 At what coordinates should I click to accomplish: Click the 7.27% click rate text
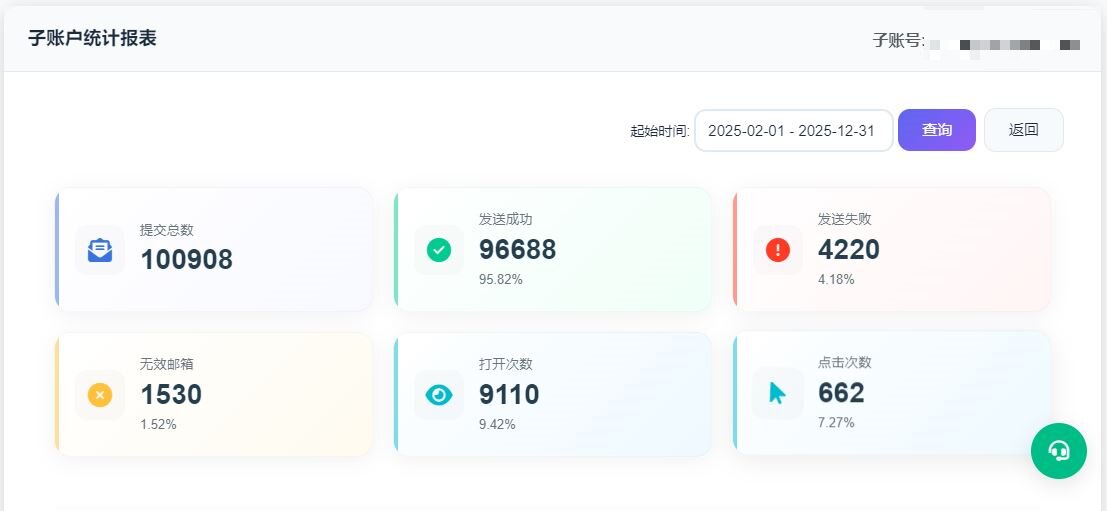(x=836, y=422)
